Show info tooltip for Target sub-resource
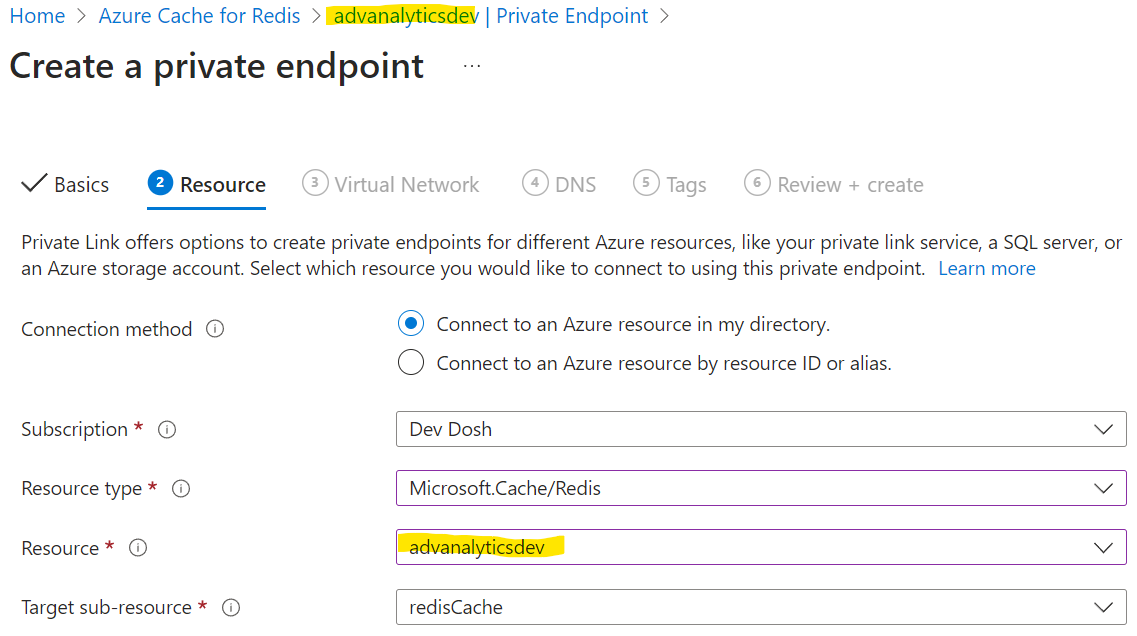Viewport: 1137px width, 636px height. [231, 608]
